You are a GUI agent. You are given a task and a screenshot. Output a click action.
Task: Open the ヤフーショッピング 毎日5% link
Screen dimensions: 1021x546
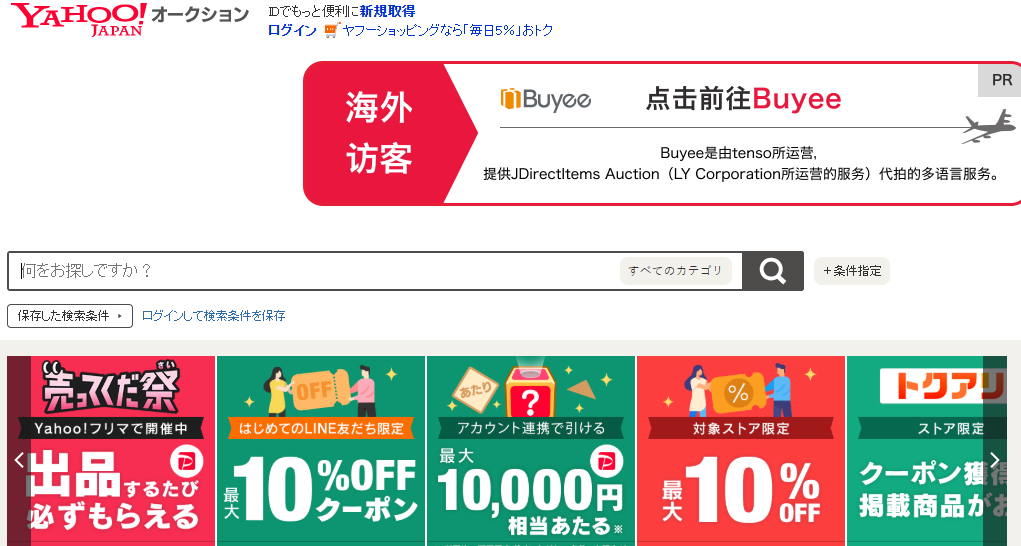(447, 30)
